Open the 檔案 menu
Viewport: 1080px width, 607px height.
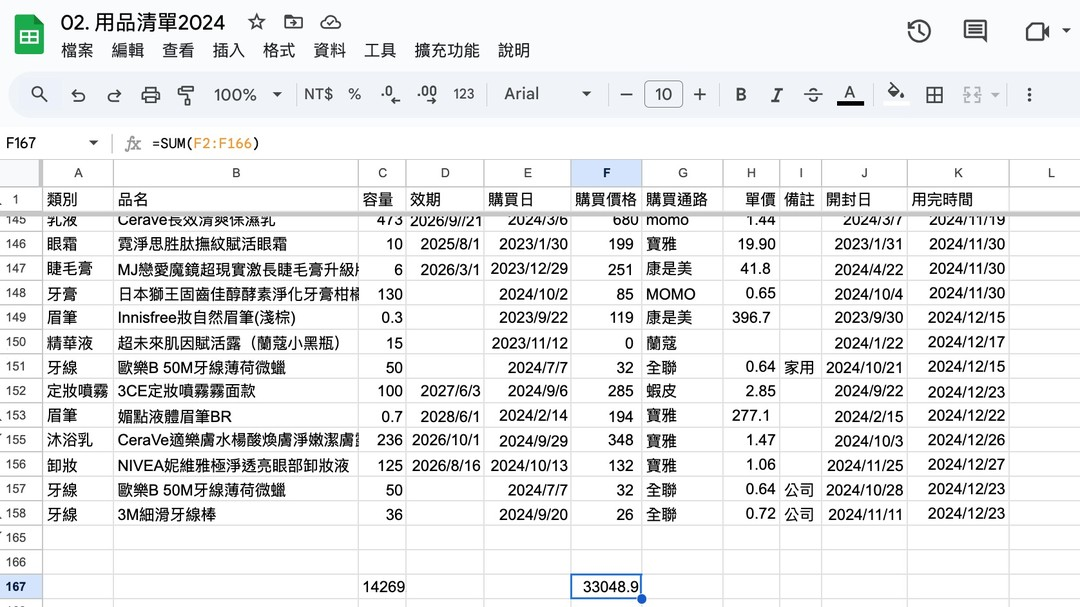pyautogui.click(x=77, y=50)
